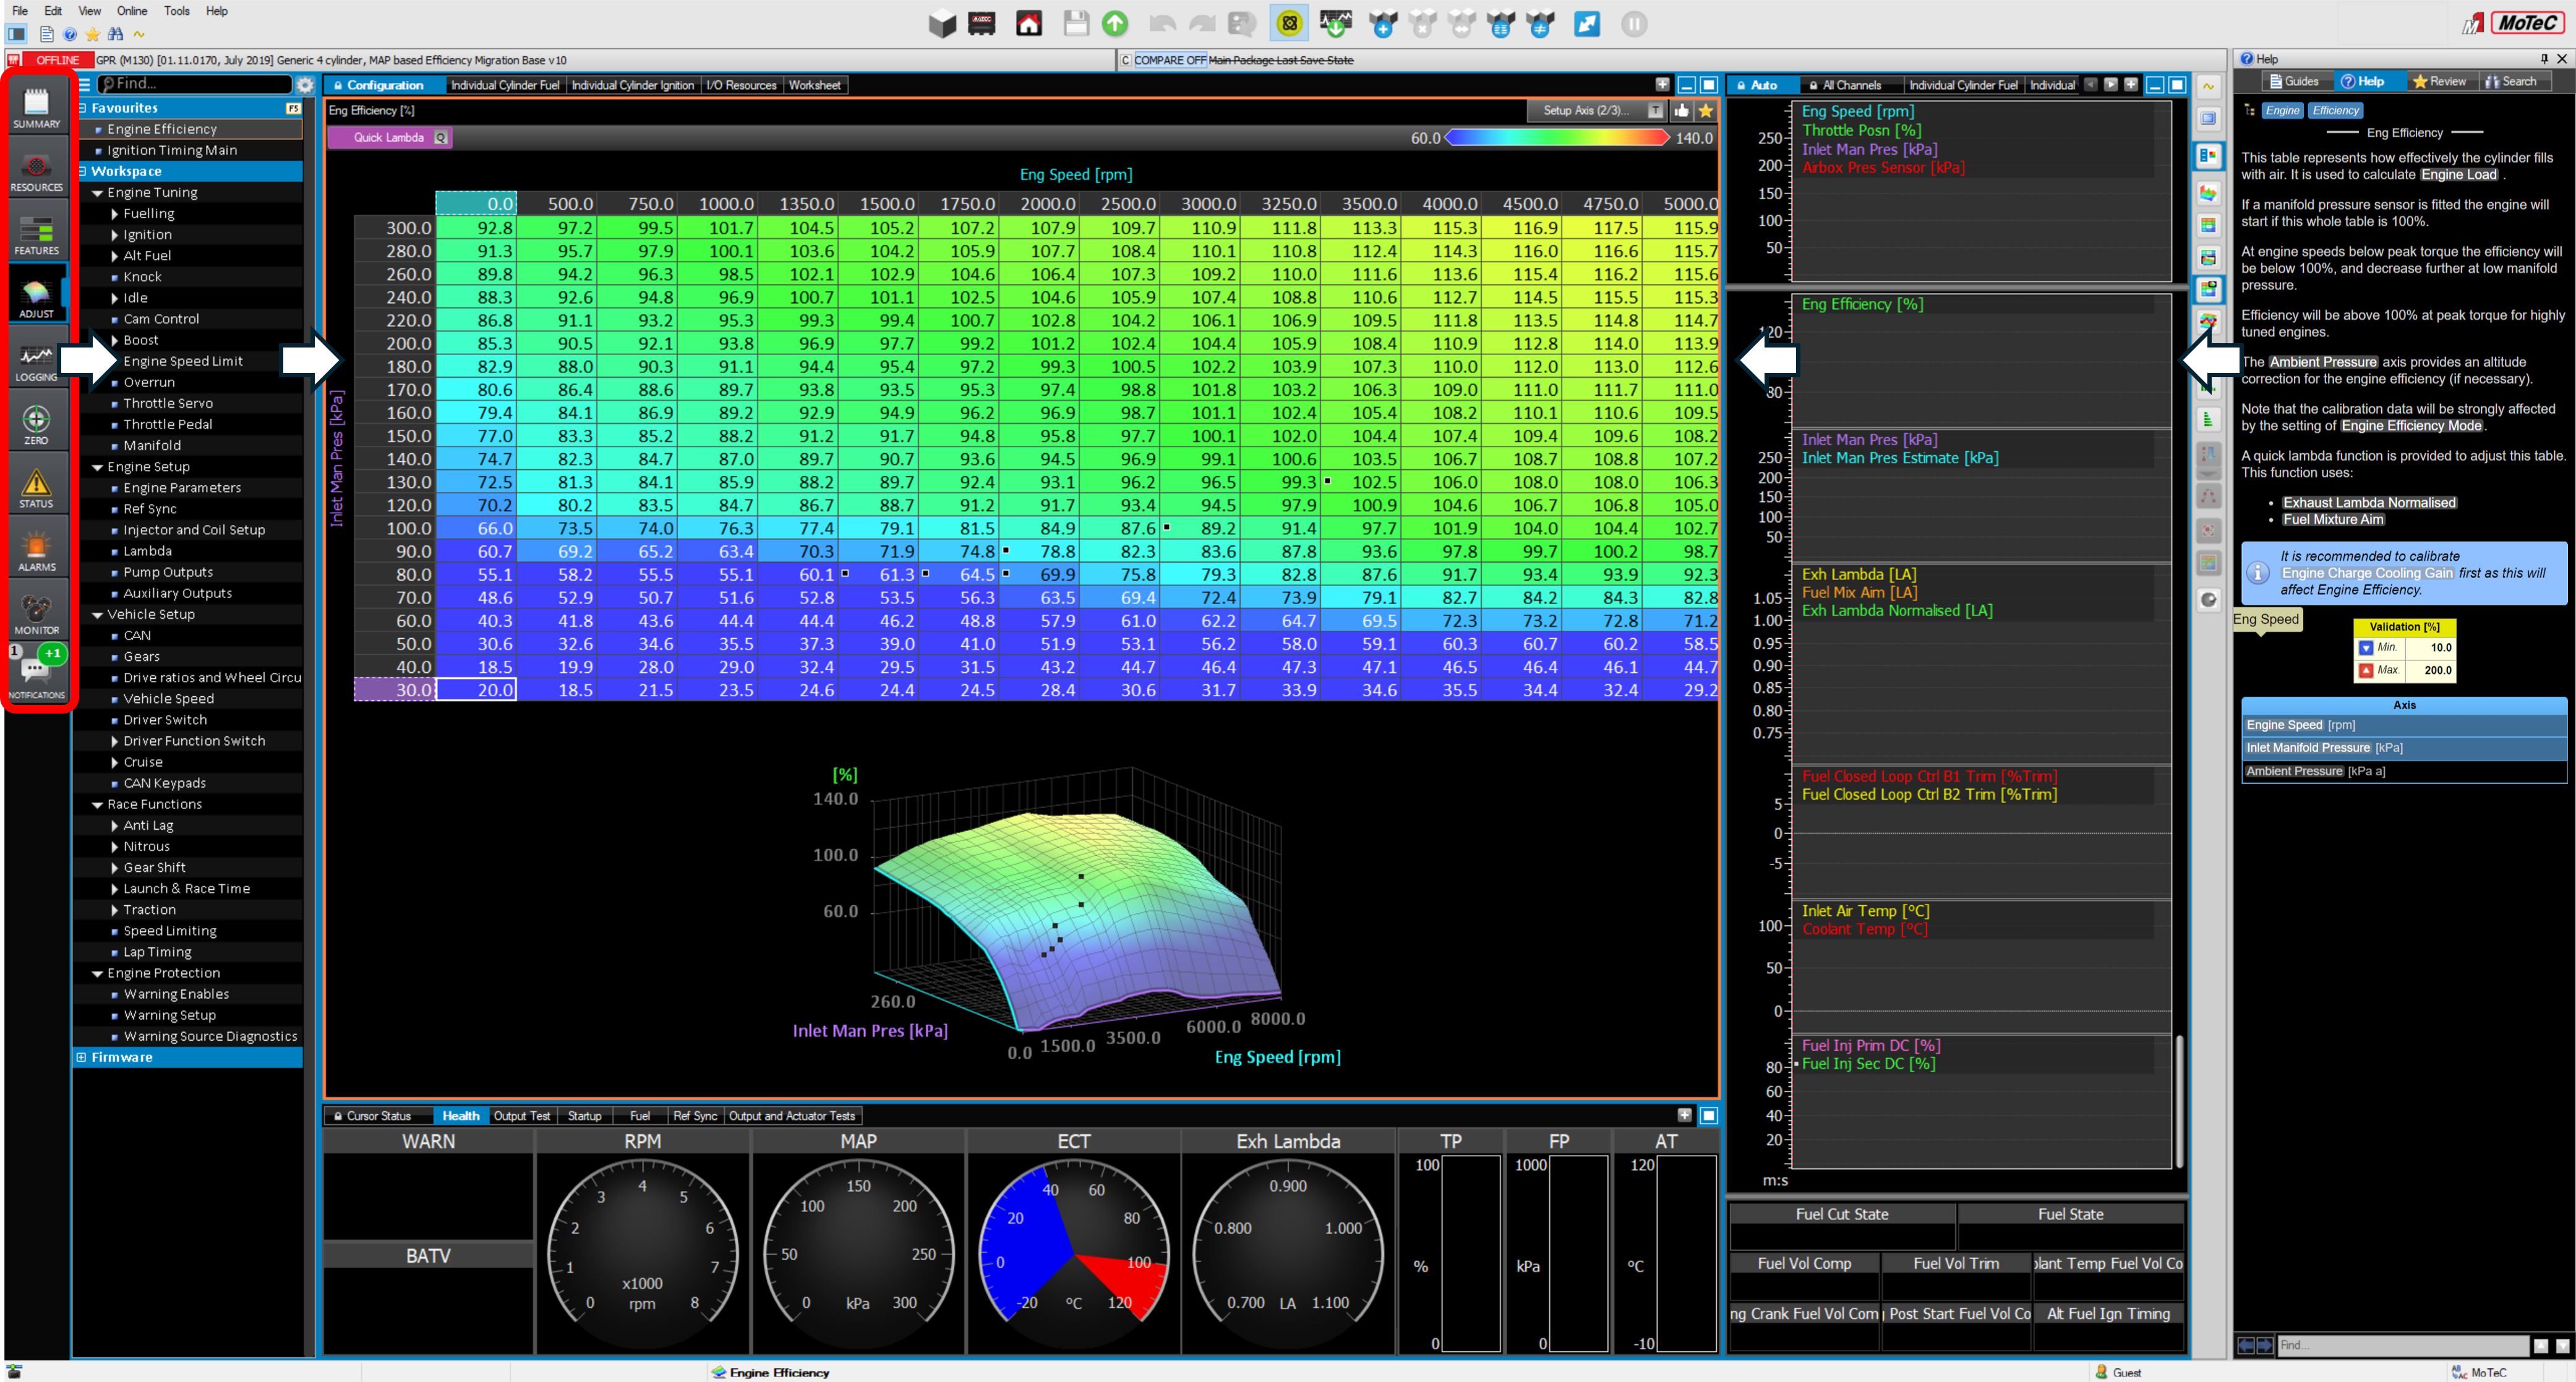Click the Alarms sidebar icon
The width and height of the screenshot is (2576, 1382).
[36, 551]
